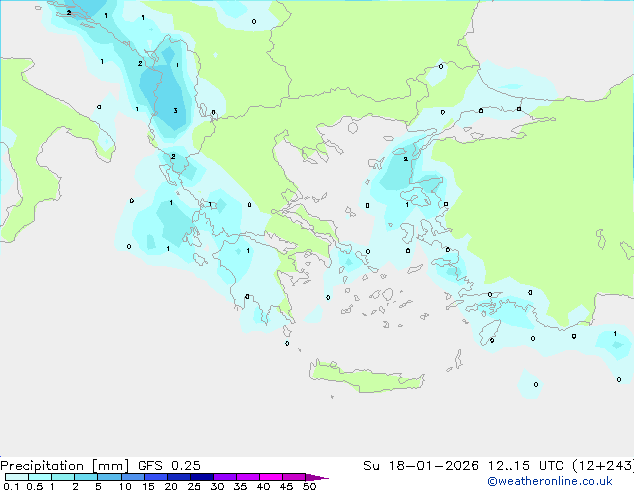
Task: Click the 0.5–1 mm legend color swatch
Action: point(40,477)
